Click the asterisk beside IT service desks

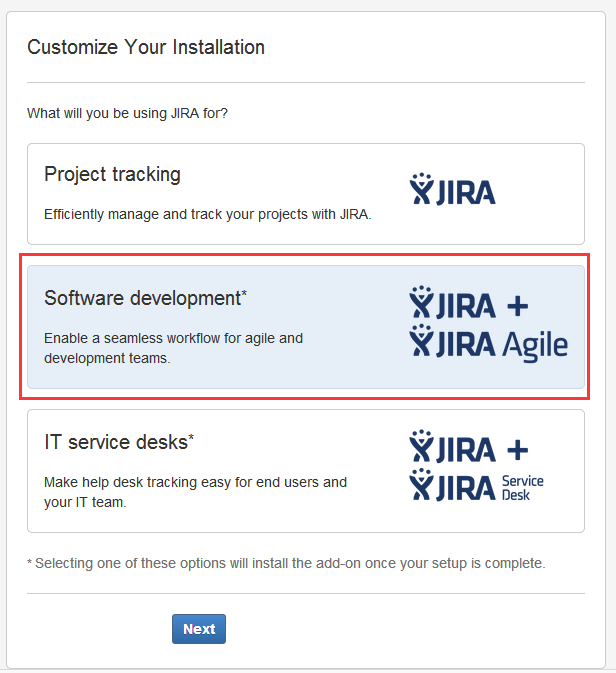pyautogui.click(x=191, y=437)
